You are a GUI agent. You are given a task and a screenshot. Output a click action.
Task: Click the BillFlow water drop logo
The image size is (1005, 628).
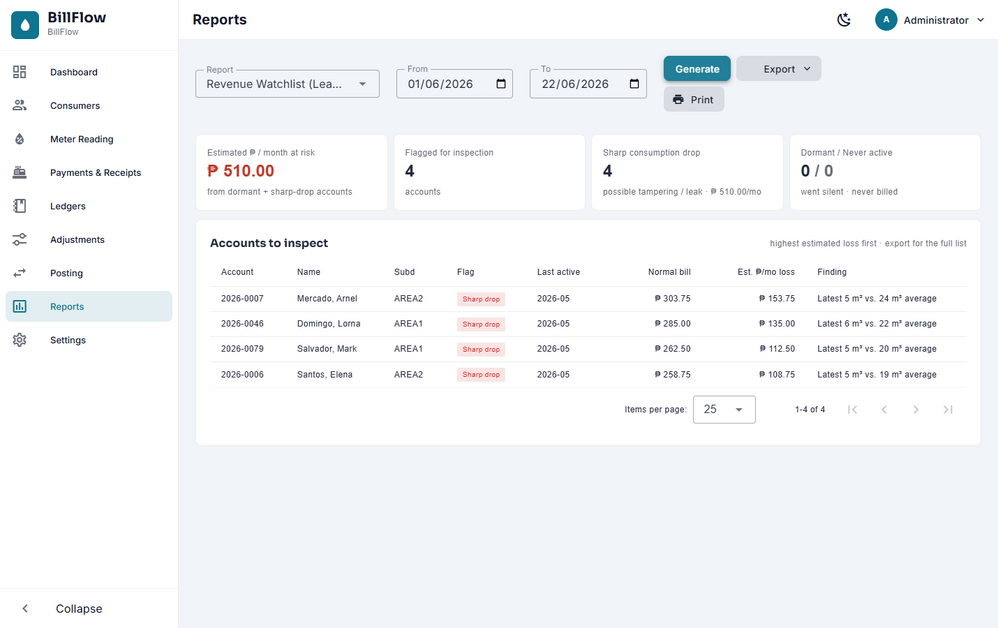[x=25, y=25]
